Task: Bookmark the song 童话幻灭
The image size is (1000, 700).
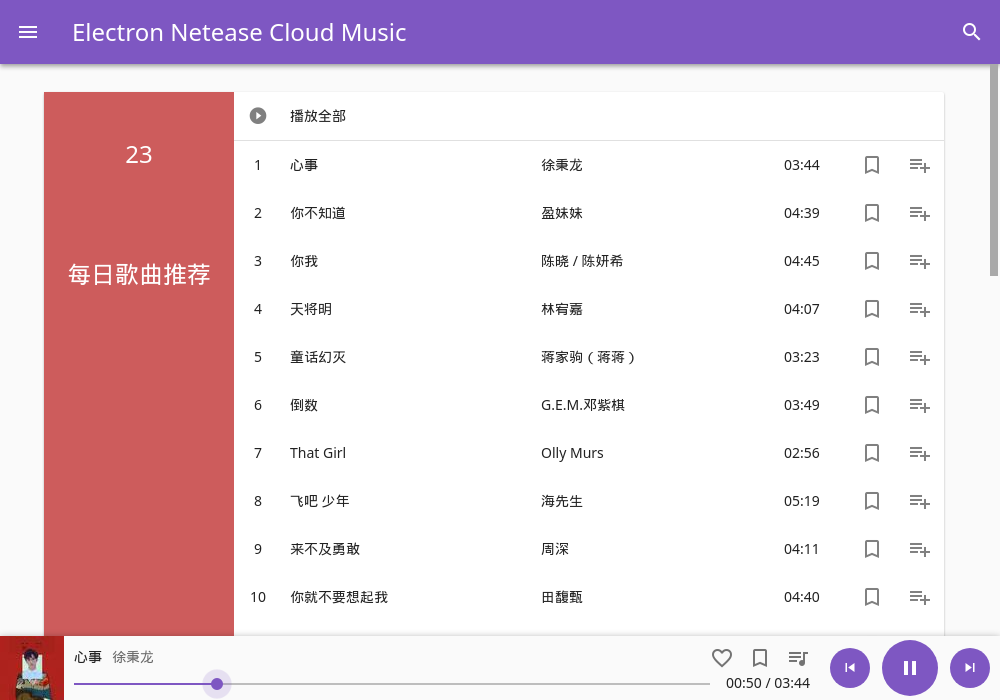Action: (x=872, y=357)
